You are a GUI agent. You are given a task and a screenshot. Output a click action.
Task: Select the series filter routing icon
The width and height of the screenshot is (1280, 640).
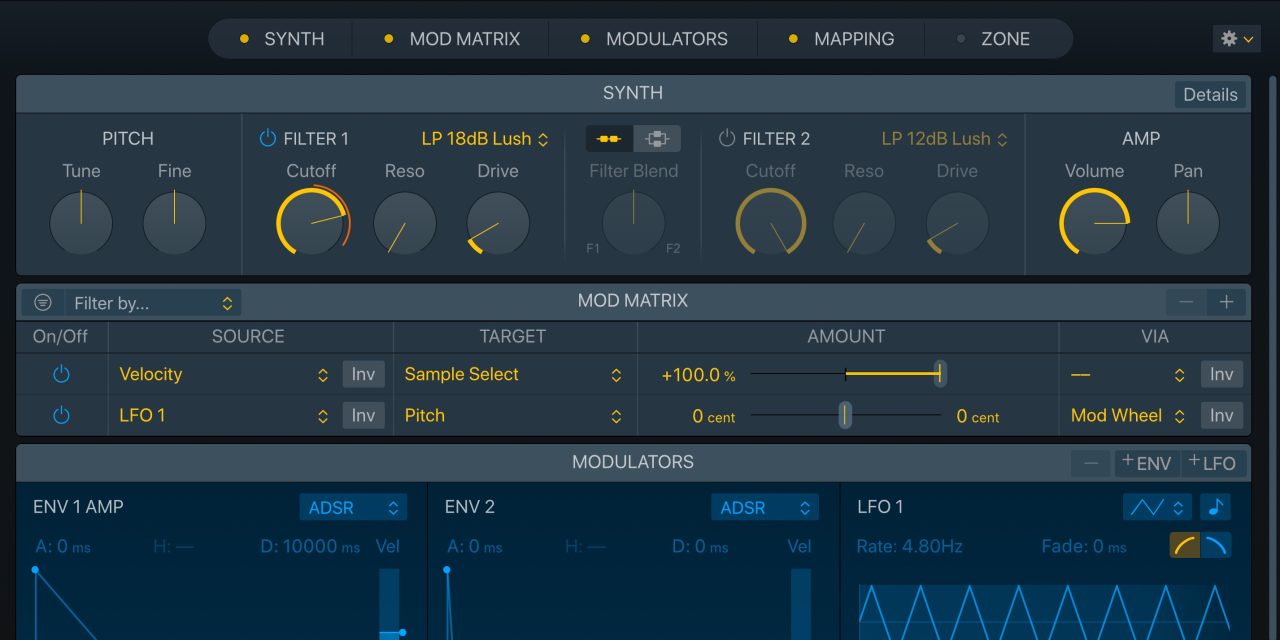pos(609,139)
